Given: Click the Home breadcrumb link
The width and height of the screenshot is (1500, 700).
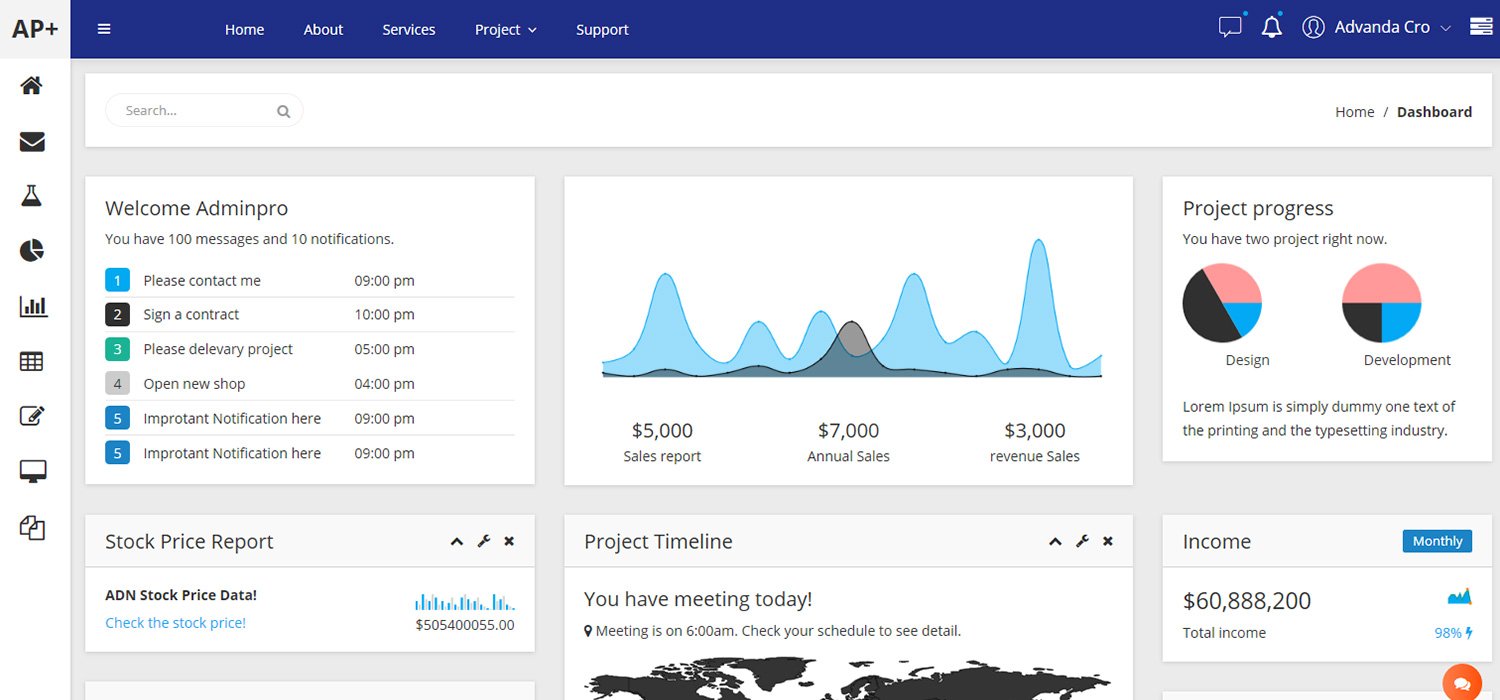Looking at the screenshot, I should click(1355, 112).
